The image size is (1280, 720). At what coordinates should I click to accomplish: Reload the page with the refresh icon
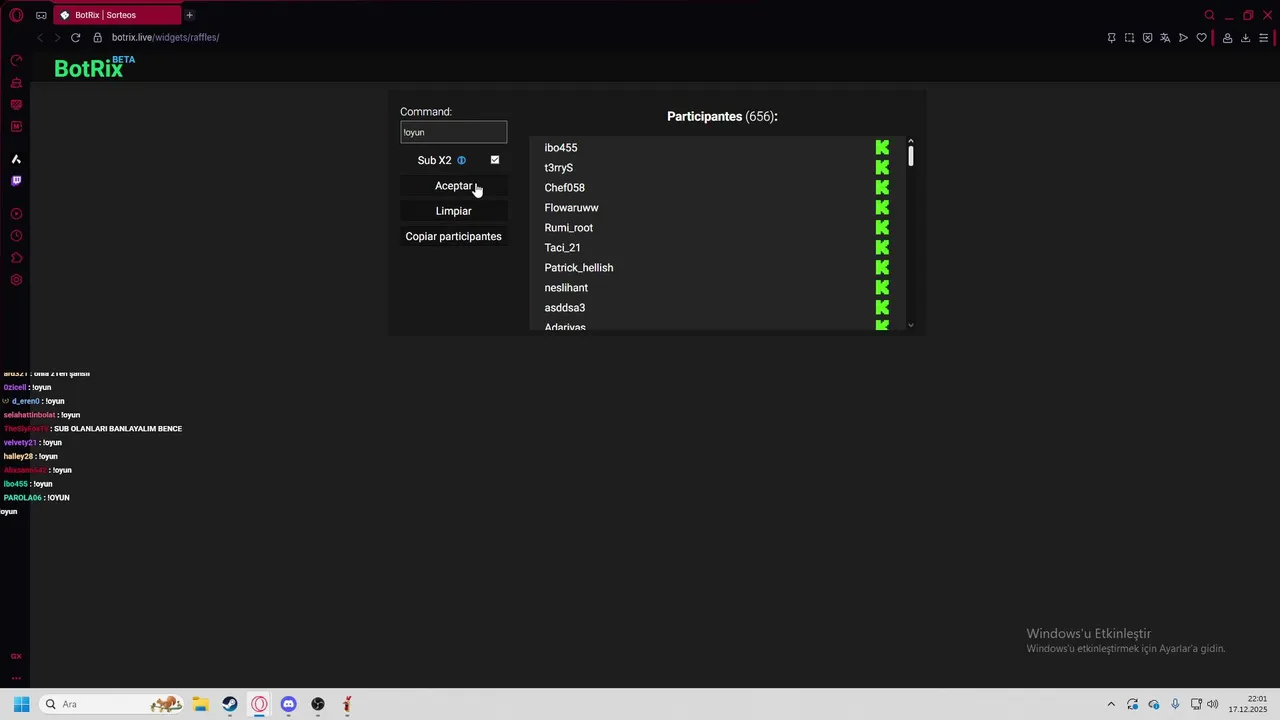pos(75,37)
